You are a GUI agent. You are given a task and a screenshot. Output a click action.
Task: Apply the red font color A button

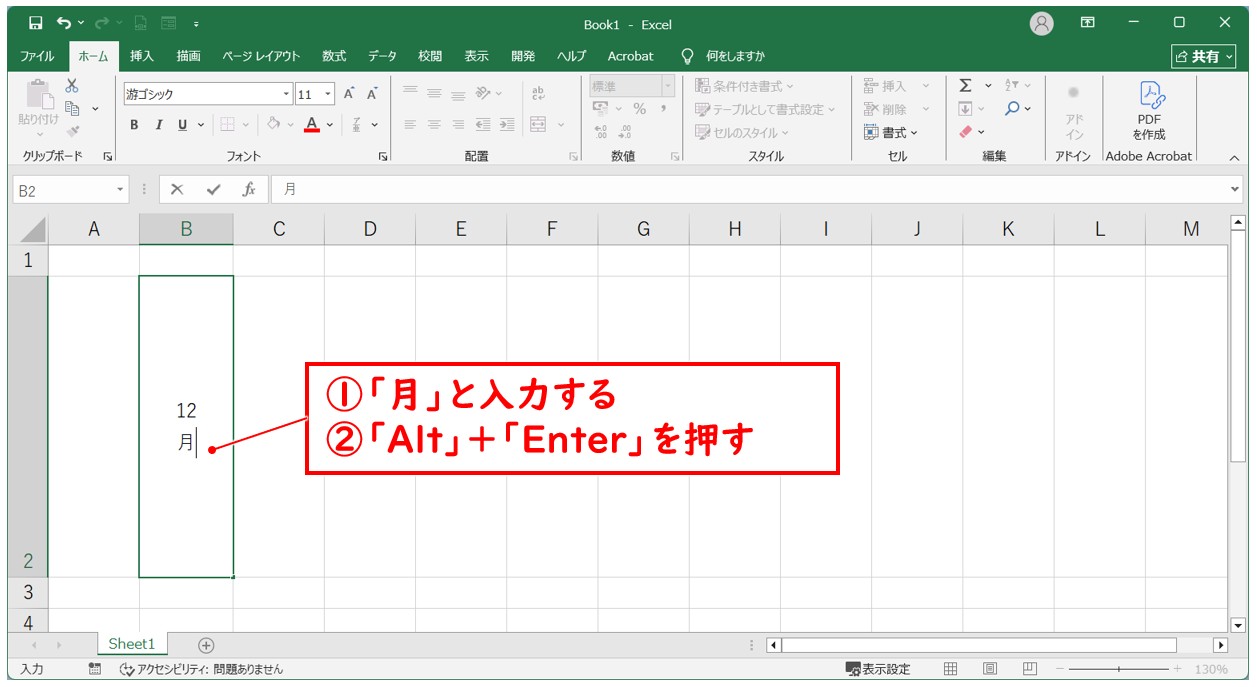(312, 125)
